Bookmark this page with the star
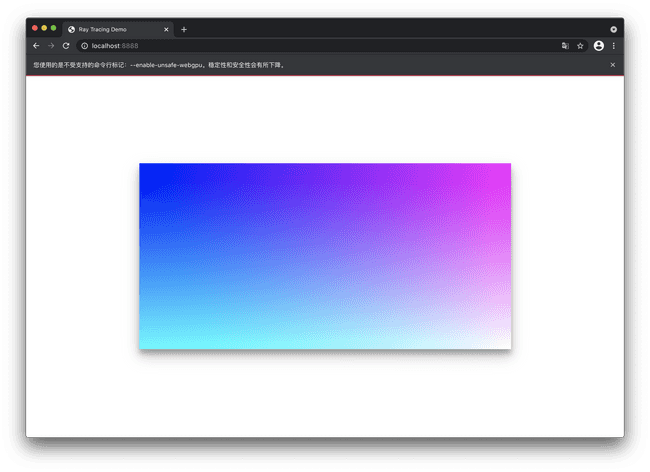 click(580, 46)
